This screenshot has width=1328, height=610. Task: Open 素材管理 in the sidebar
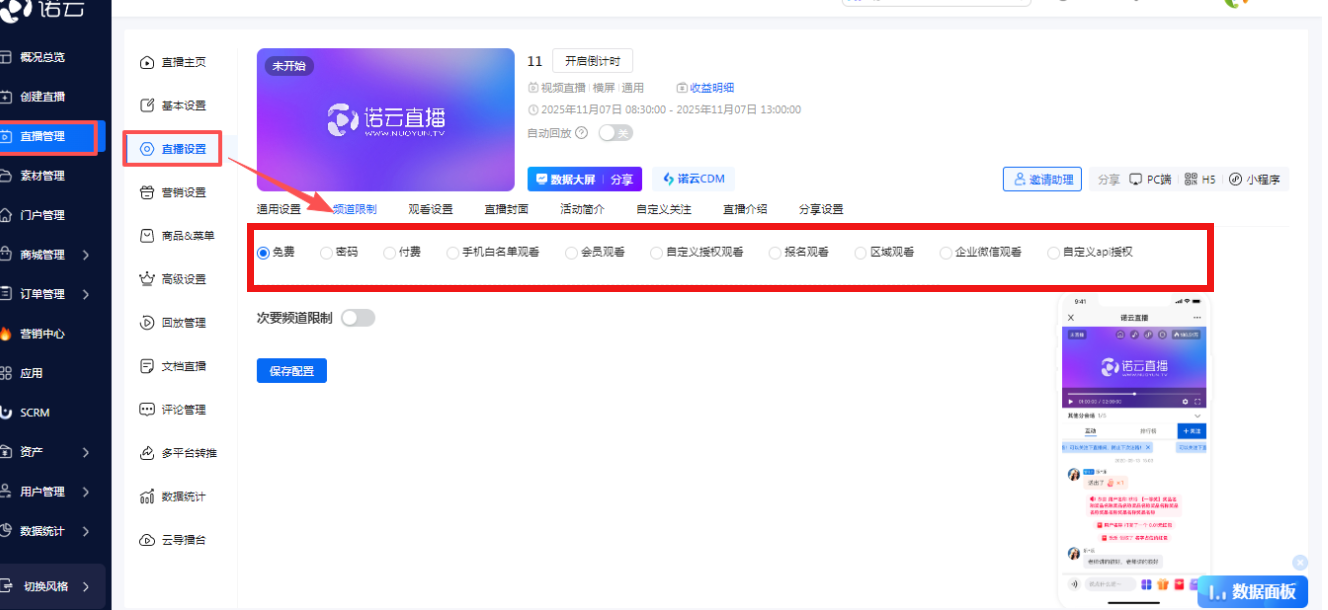[42, 176]
